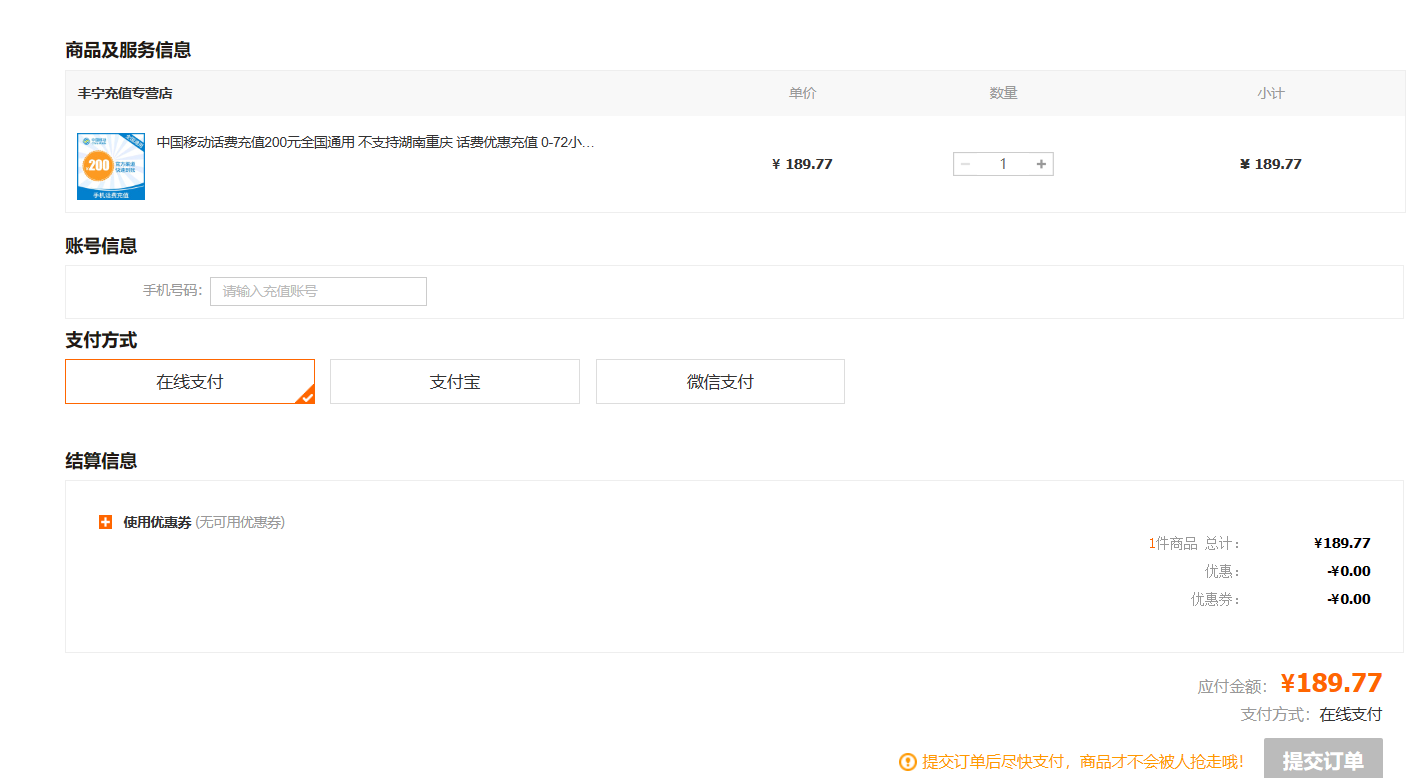1423x778 pixels.
Task: Click the 提交订单 submit order button
Action: 1323,759
